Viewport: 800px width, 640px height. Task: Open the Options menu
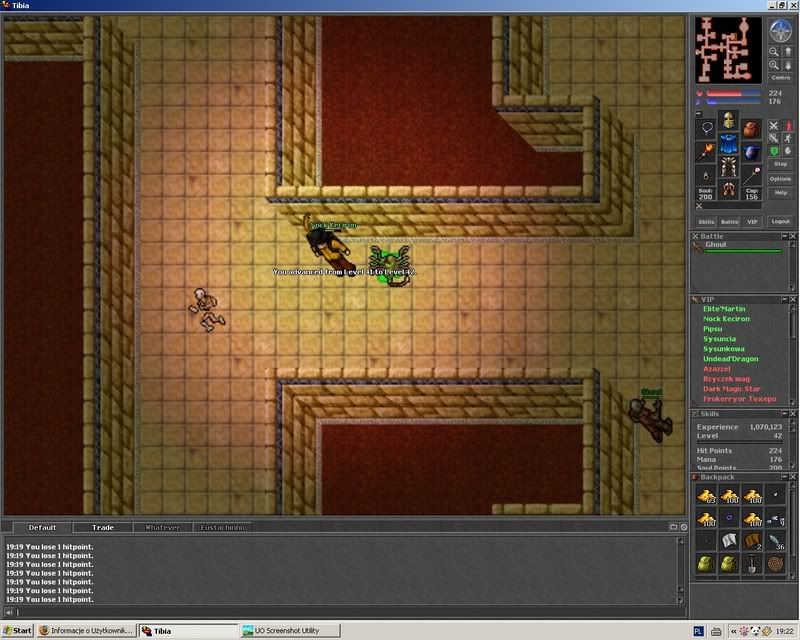tap(781, 179)
